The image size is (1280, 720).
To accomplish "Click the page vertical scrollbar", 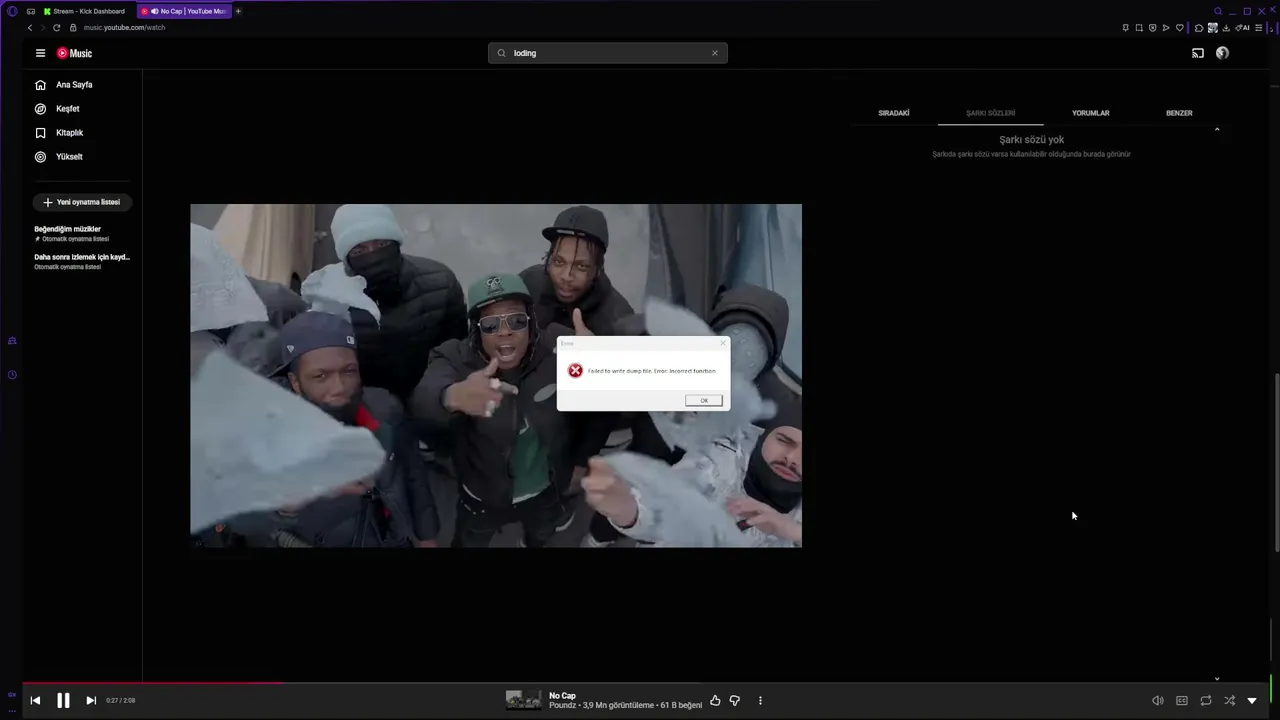I will click(1276, 463).
